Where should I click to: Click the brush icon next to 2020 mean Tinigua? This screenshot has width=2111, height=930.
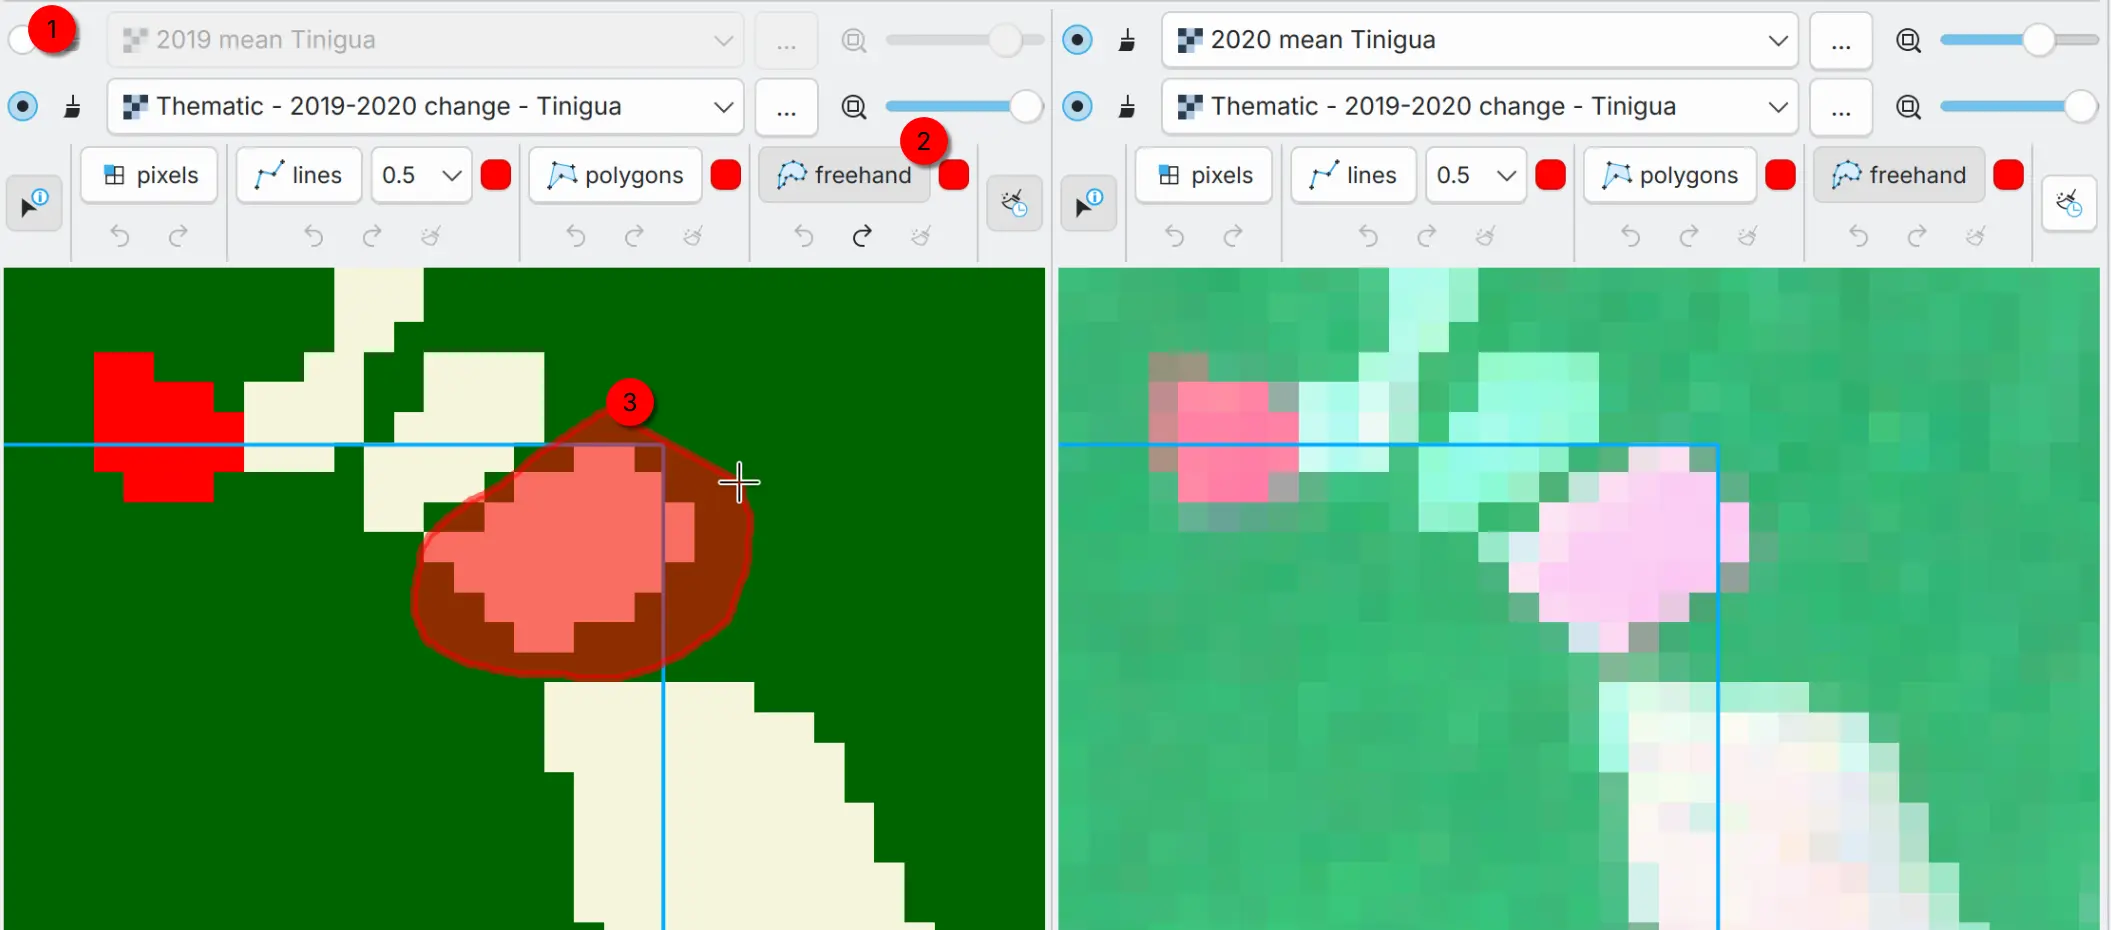point(1127,40)
